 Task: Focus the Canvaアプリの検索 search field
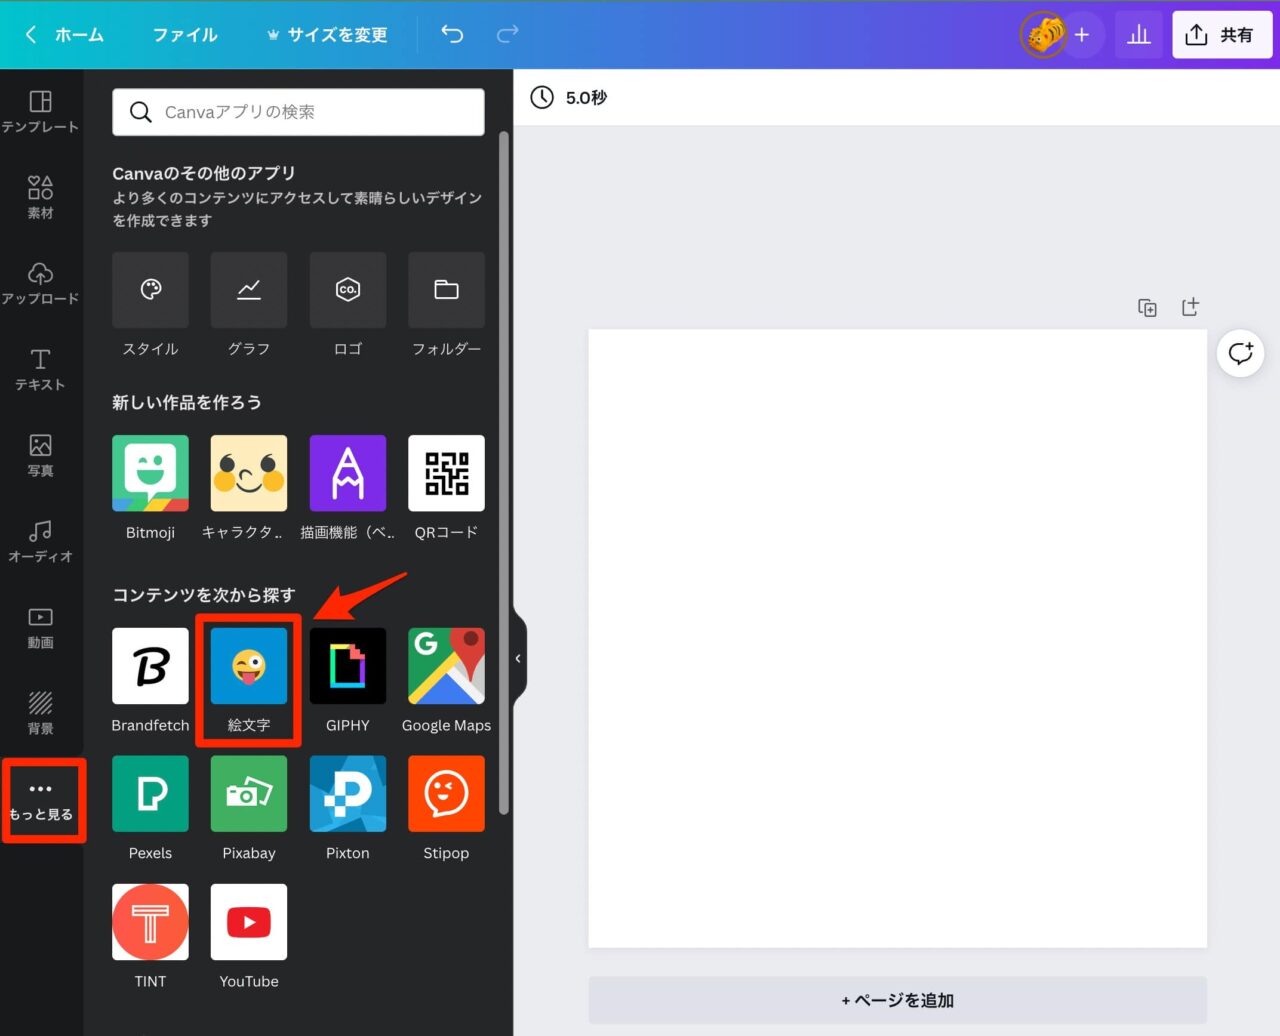pyautogui.click(x=298, y=112)
